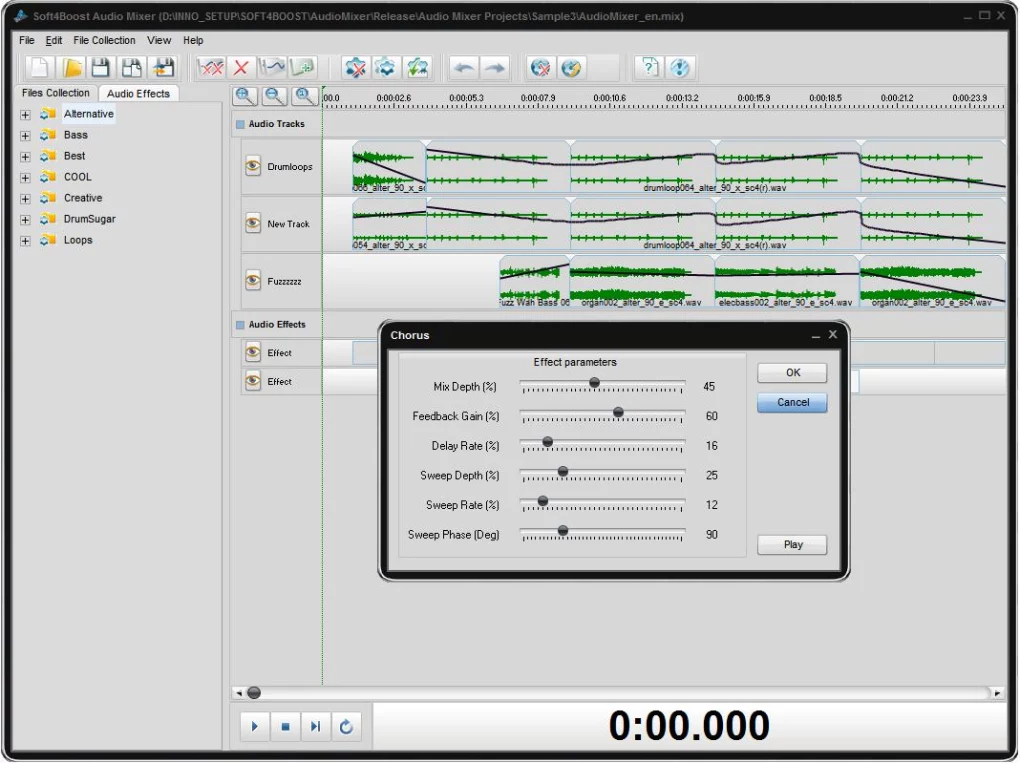The width and height of the screenshot is (1020, 763).
Task: Click the Fuzzzzzz track eye icon
Action: (x=253, y=281)
